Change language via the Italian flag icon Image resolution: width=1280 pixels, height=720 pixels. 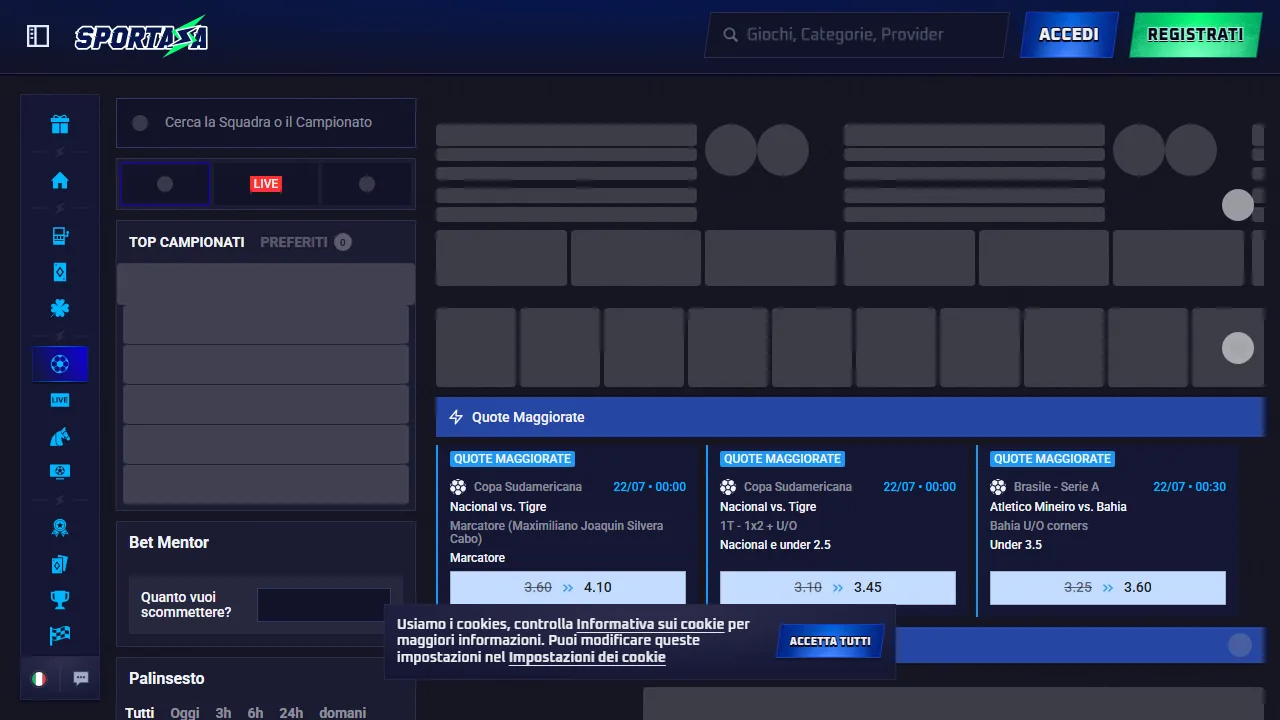(x=39, y=678)
